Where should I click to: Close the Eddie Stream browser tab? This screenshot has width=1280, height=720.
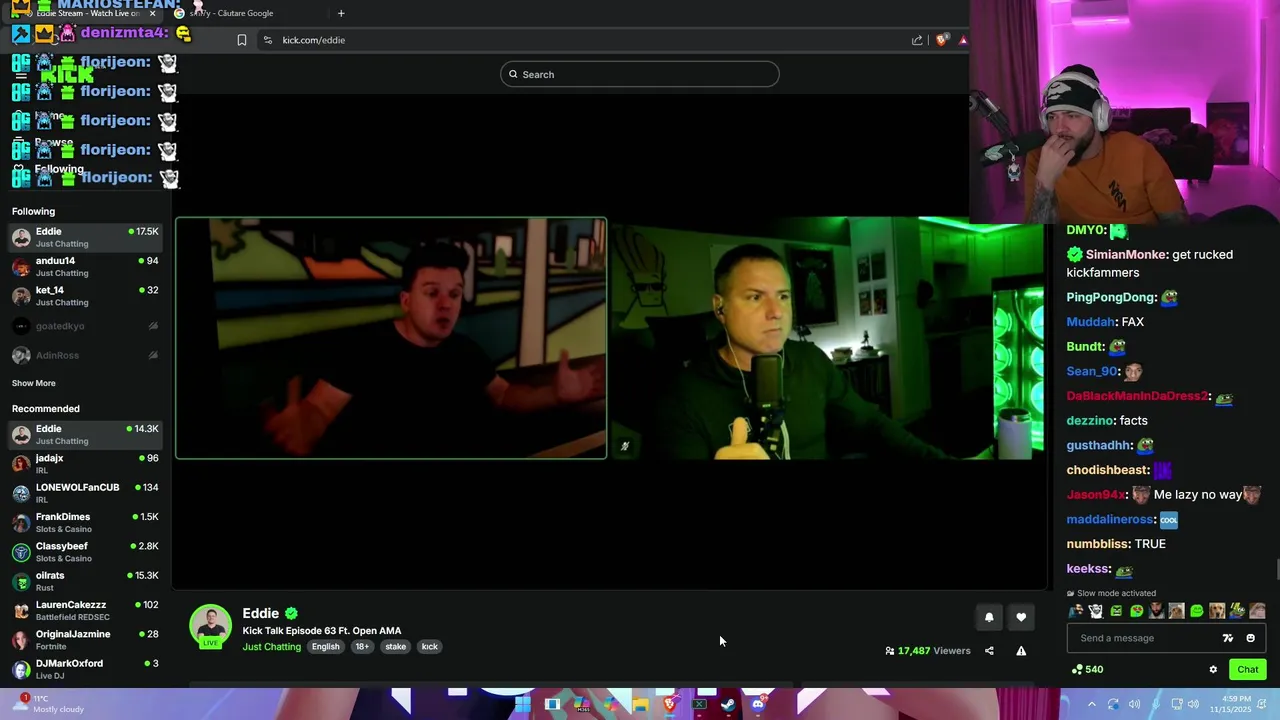(x=152, y=13)
